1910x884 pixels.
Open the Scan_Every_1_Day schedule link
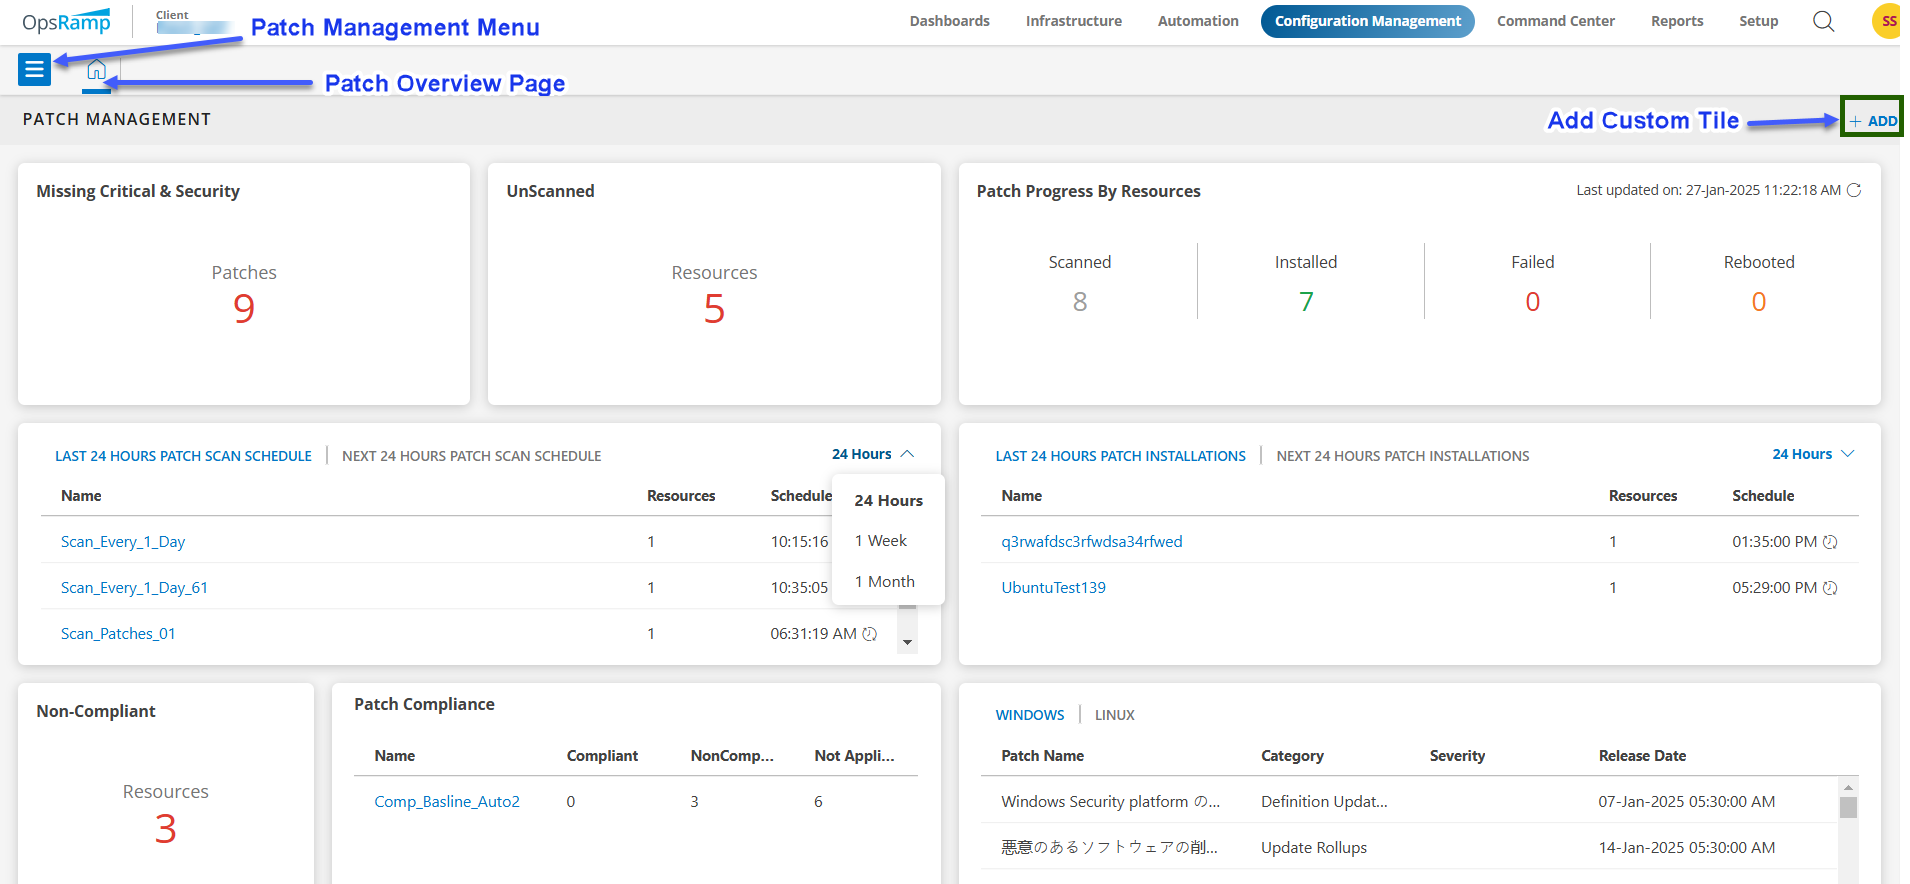(123, 542)
